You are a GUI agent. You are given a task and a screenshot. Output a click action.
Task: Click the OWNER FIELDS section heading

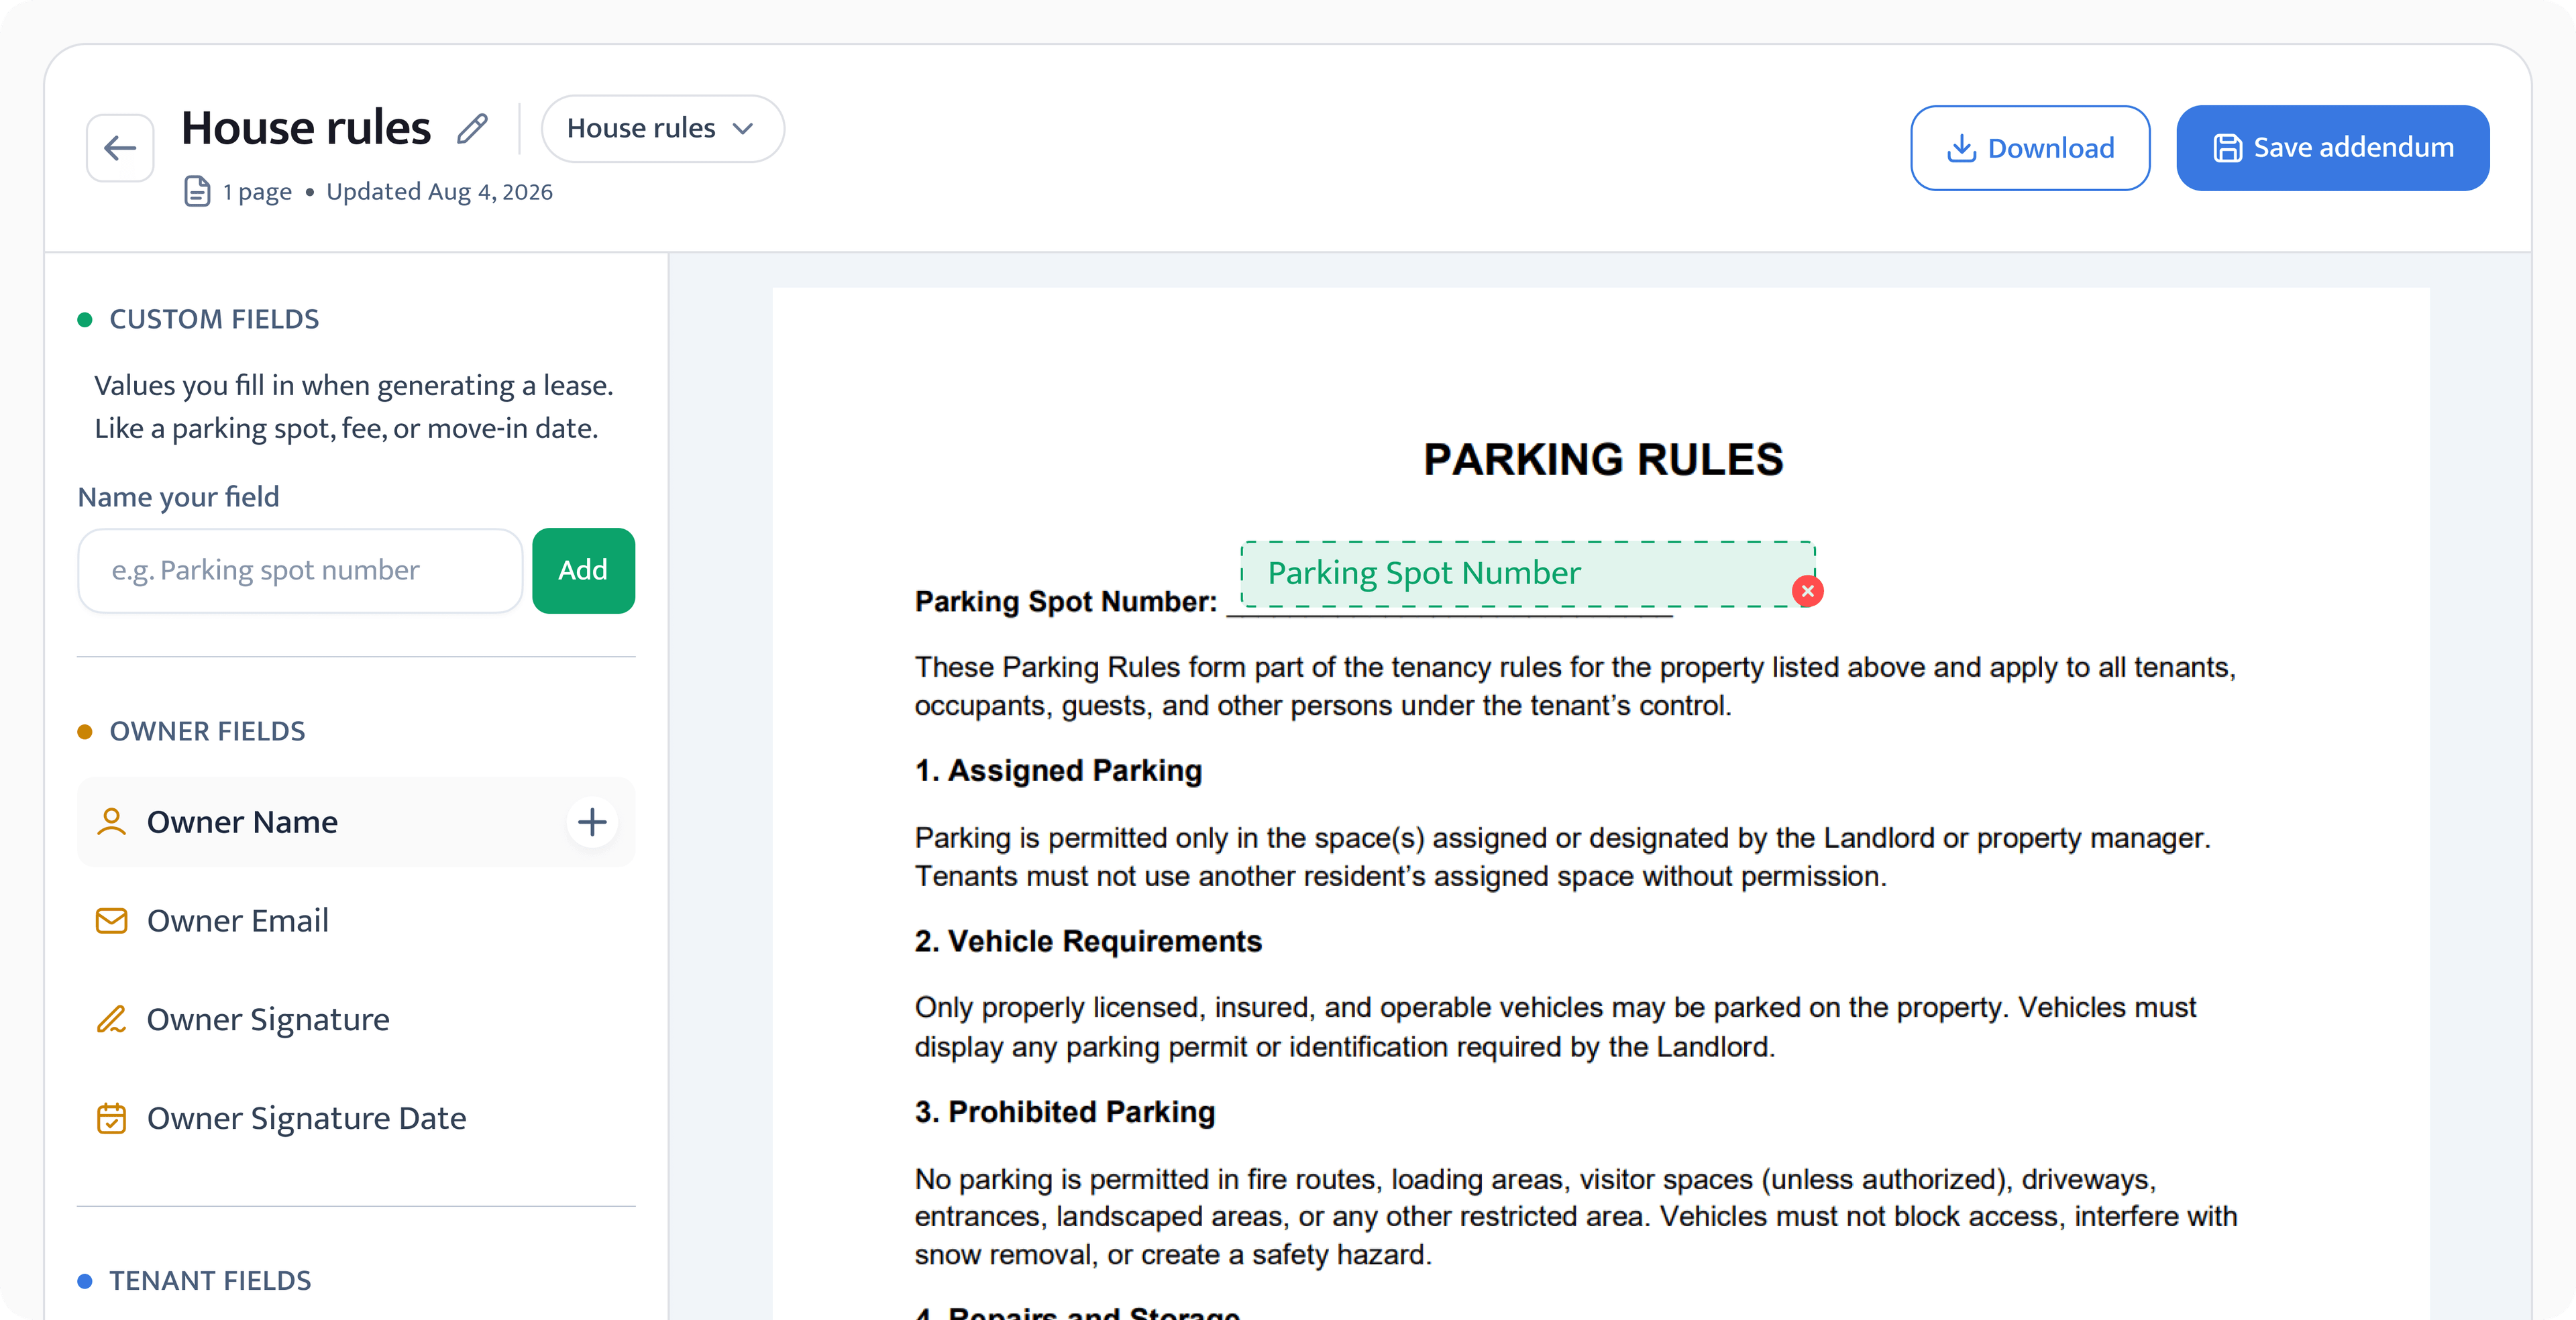(x=207, y=731)
